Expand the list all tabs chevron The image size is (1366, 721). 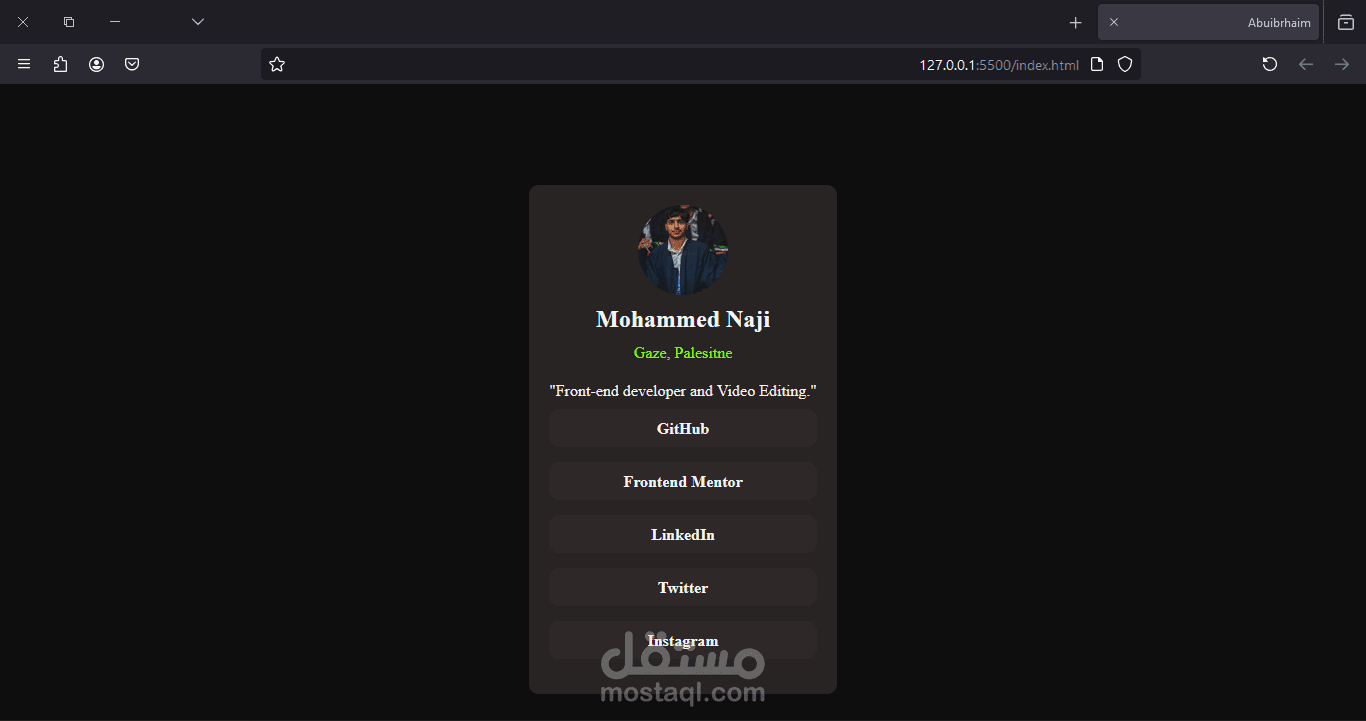198,22
